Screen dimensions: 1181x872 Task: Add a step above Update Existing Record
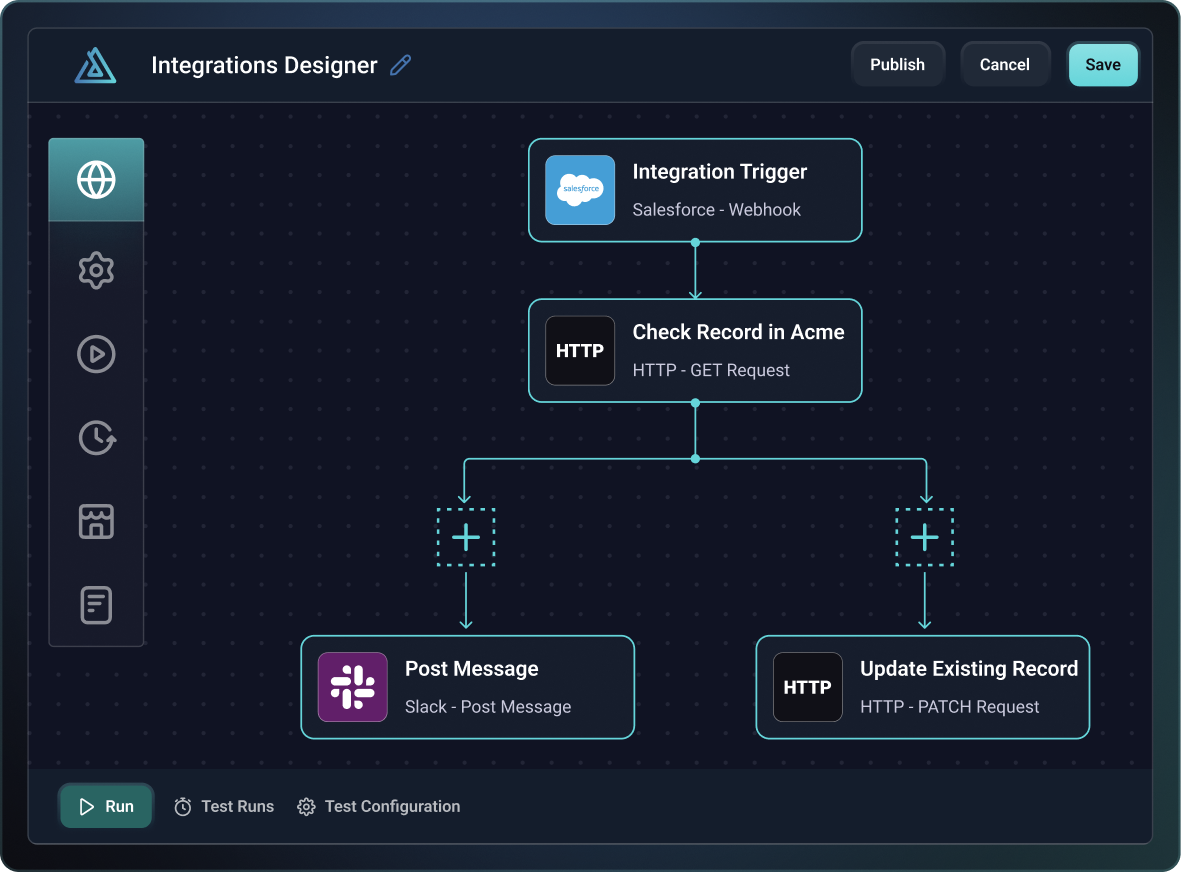(924, 537)
